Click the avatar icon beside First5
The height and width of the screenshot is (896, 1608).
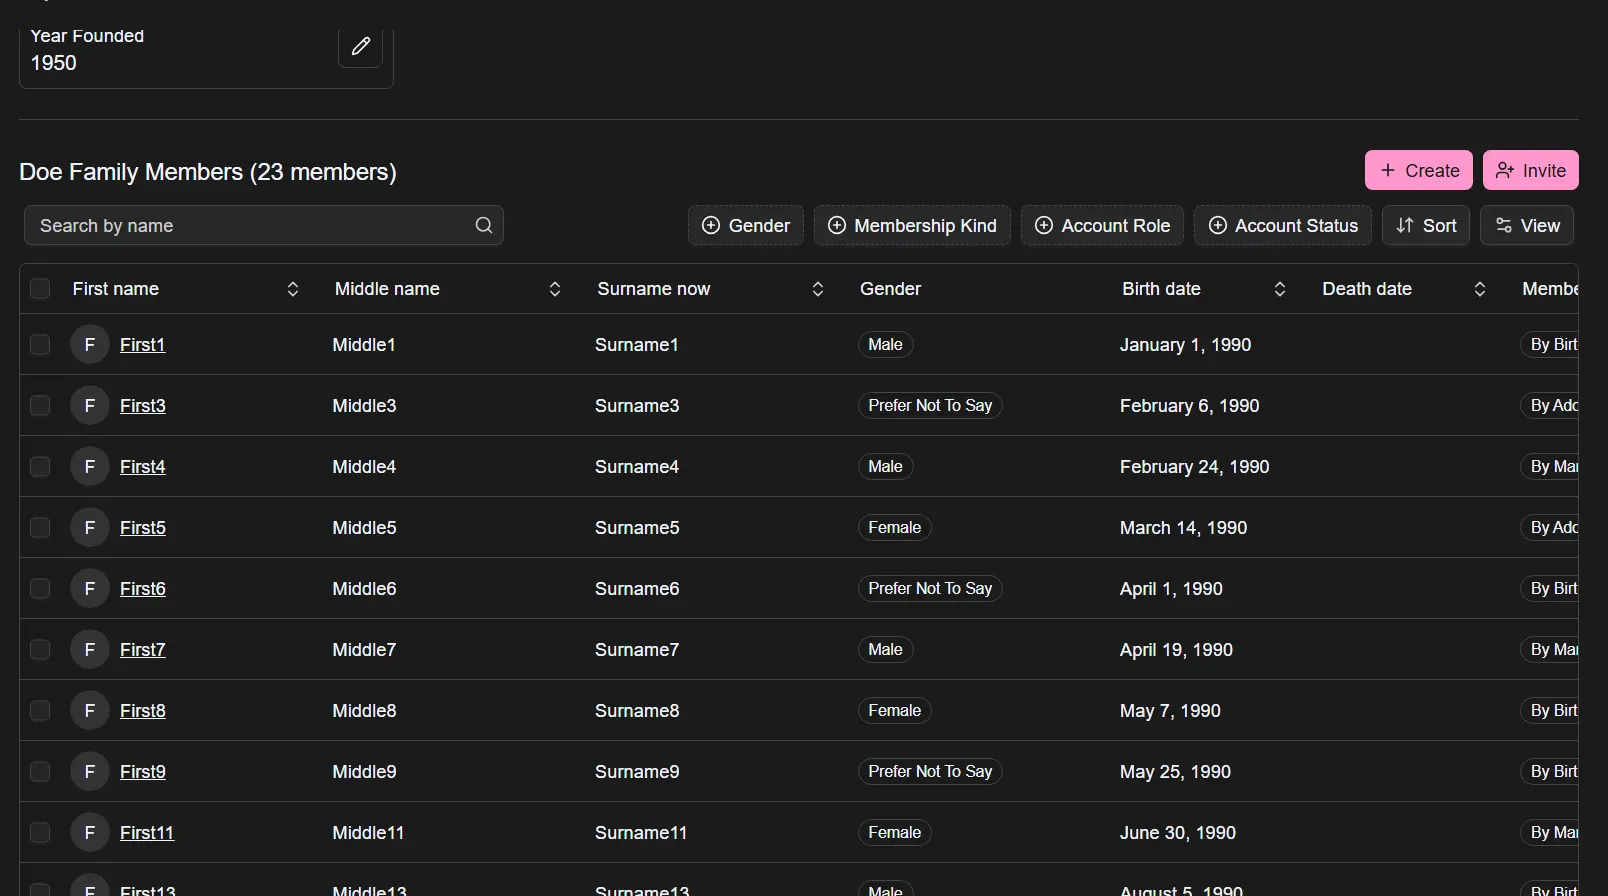pos(90,527)
